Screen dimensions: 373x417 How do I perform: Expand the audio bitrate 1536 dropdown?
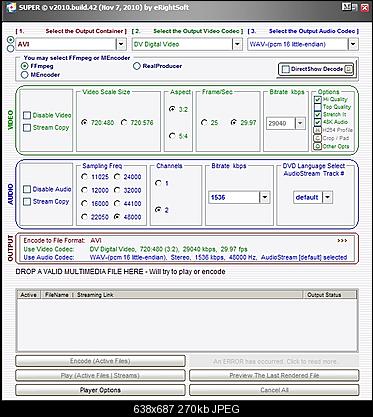pyautogui.click(x=265, y=197)
